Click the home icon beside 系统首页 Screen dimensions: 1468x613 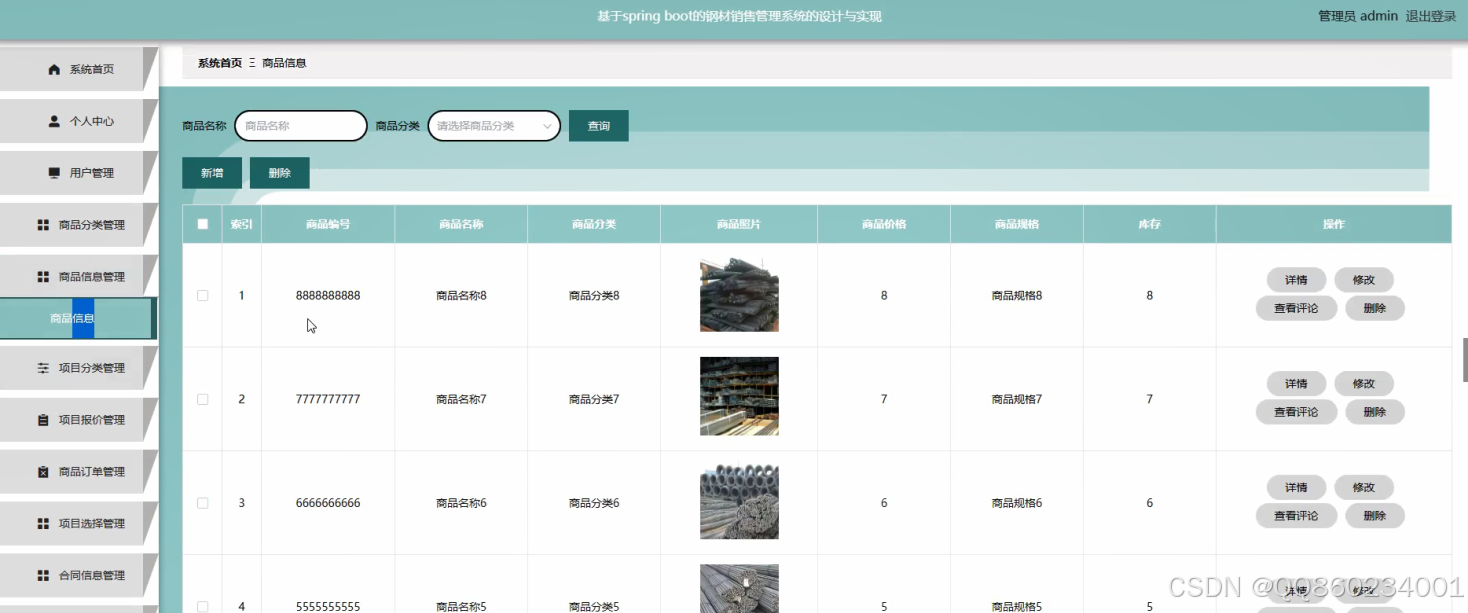pos(54,69)
